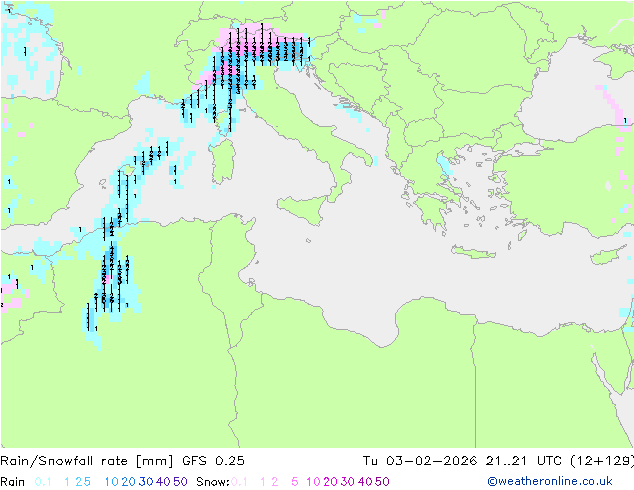Click the Snow legend value 50

[382, 482]
